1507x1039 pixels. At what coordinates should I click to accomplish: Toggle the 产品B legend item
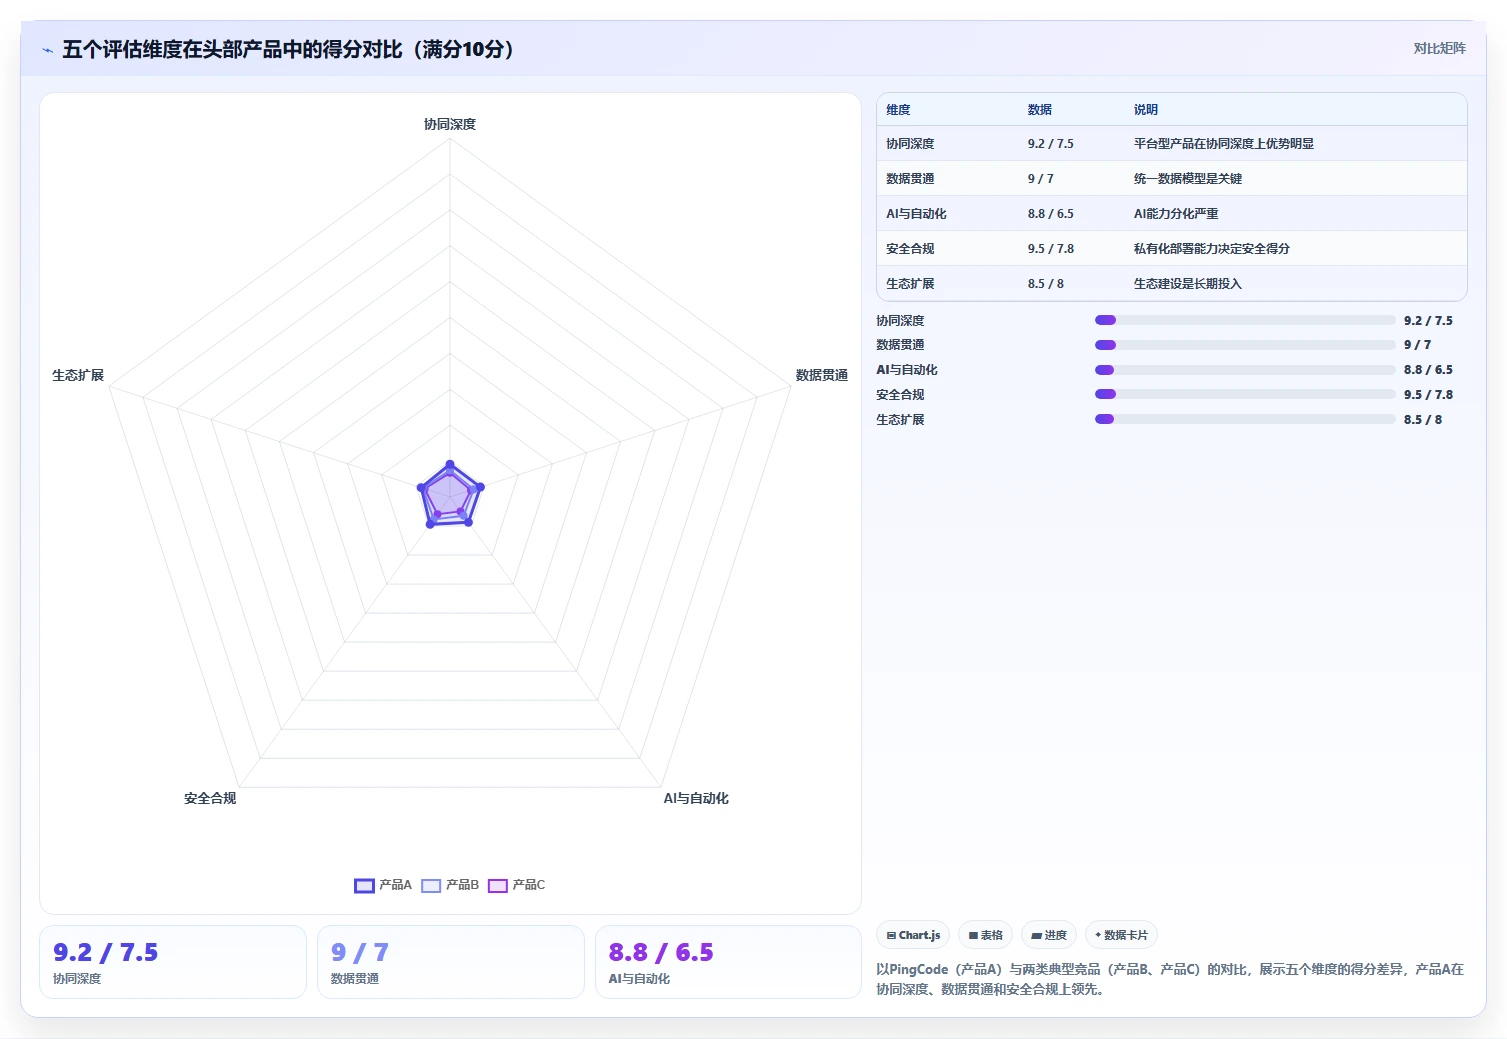click(x=450, y=885)
